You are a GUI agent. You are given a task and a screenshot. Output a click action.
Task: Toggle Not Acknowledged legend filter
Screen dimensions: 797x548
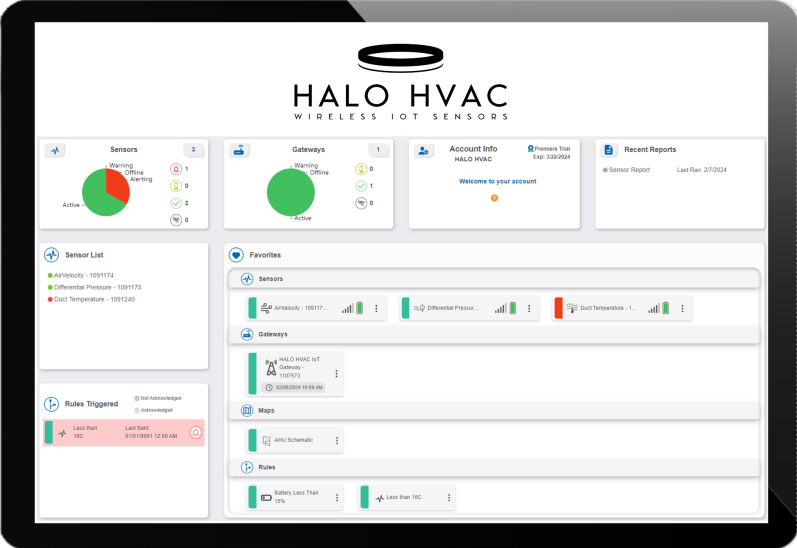coord(158,399)
